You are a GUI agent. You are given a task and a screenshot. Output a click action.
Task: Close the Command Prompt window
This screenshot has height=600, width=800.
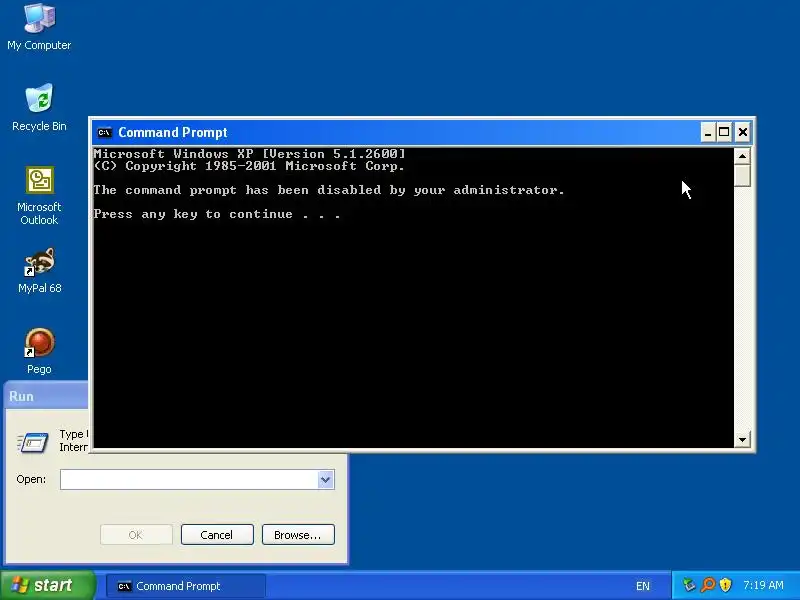coord(743,133)
